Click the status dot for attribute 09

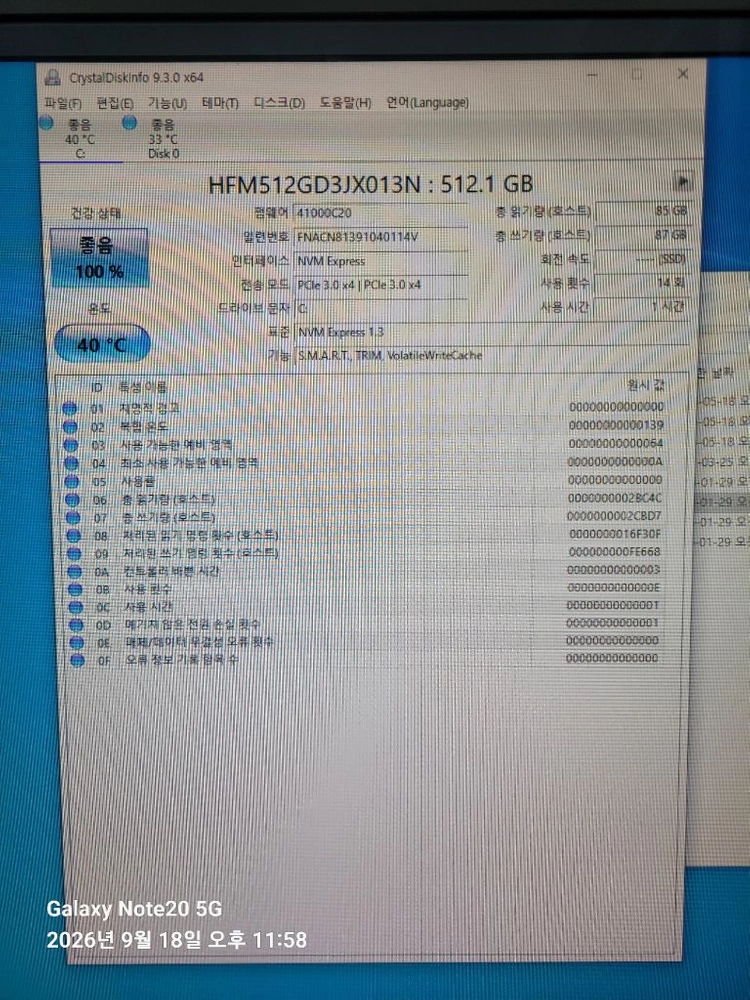[74, 554]
